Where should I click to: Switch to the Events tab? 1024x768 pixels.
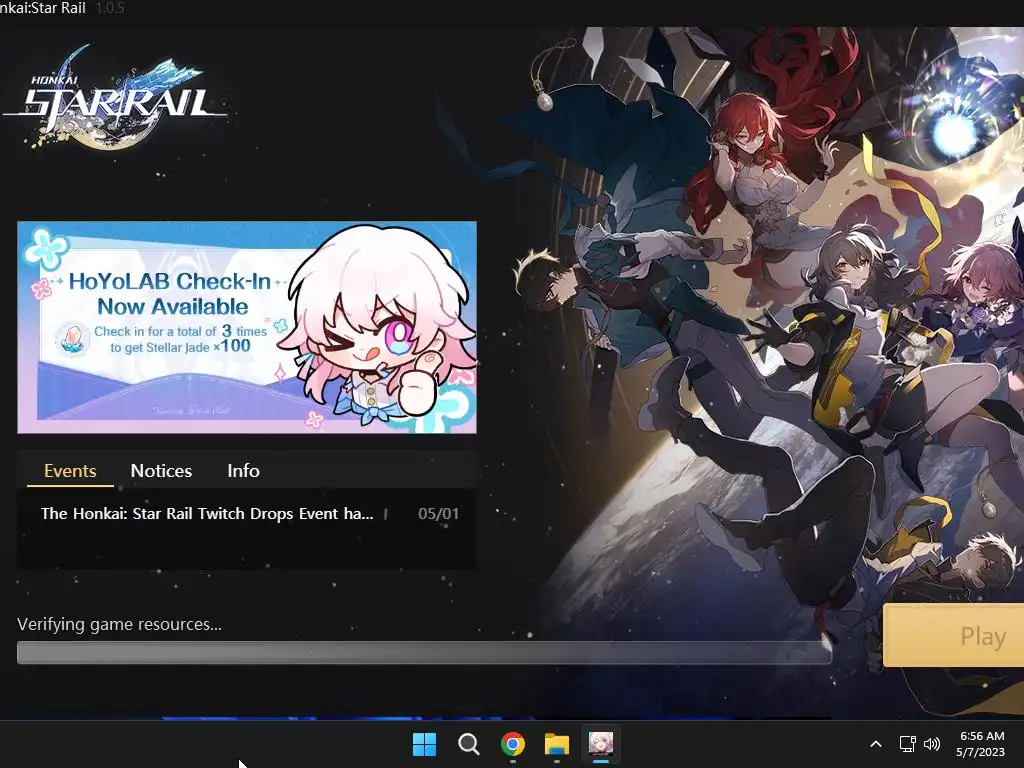(x=70, y=471)
